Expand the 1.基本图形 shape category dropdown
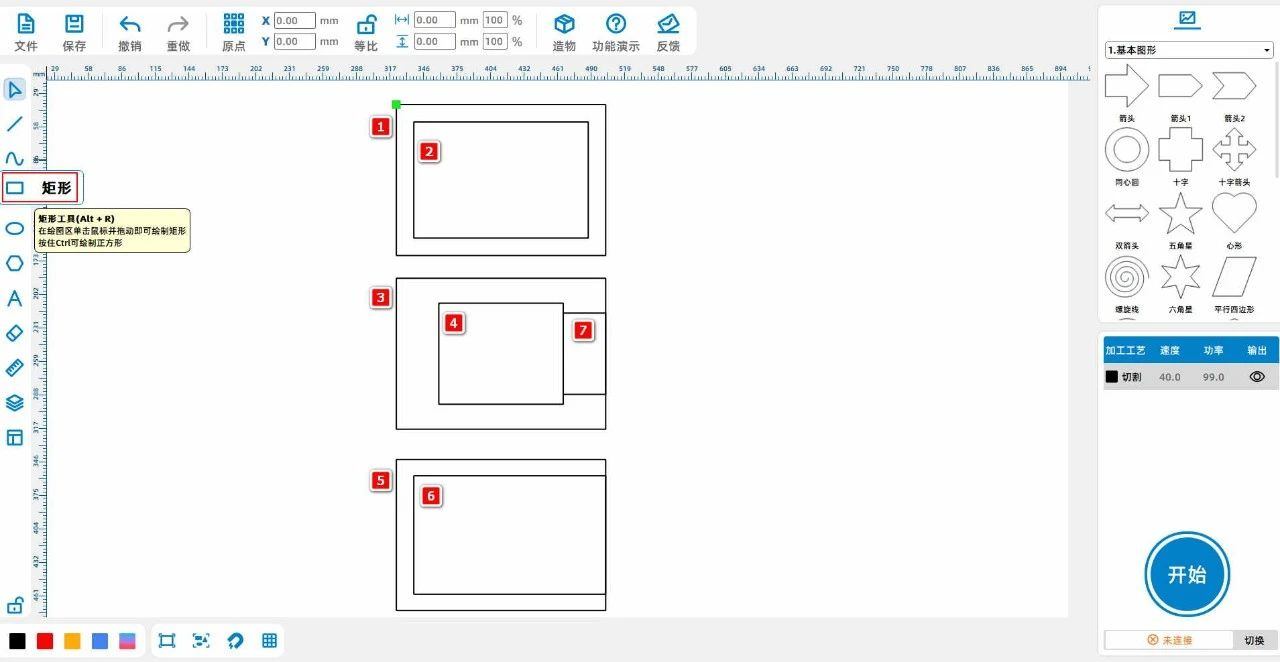This screenshot has height=662, width=1280. (1188, 50)
